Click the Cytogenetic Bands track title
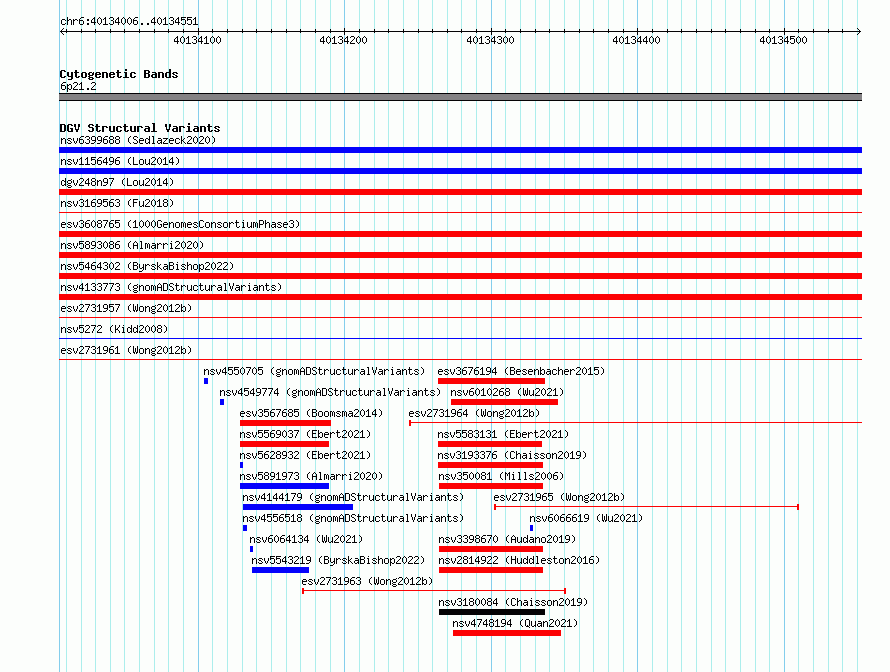The height and width of the screenshot is (672, 890). (119, 74)
